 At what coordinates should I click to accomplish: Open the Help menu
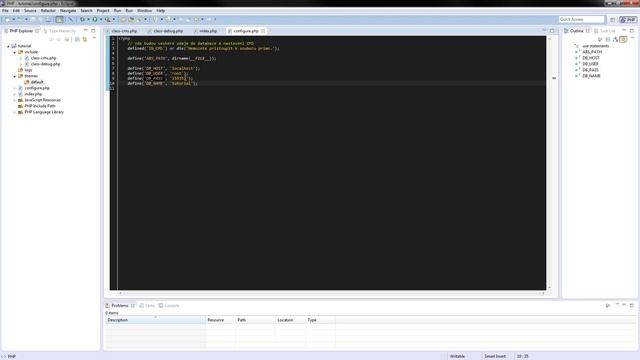pos(161,11)
